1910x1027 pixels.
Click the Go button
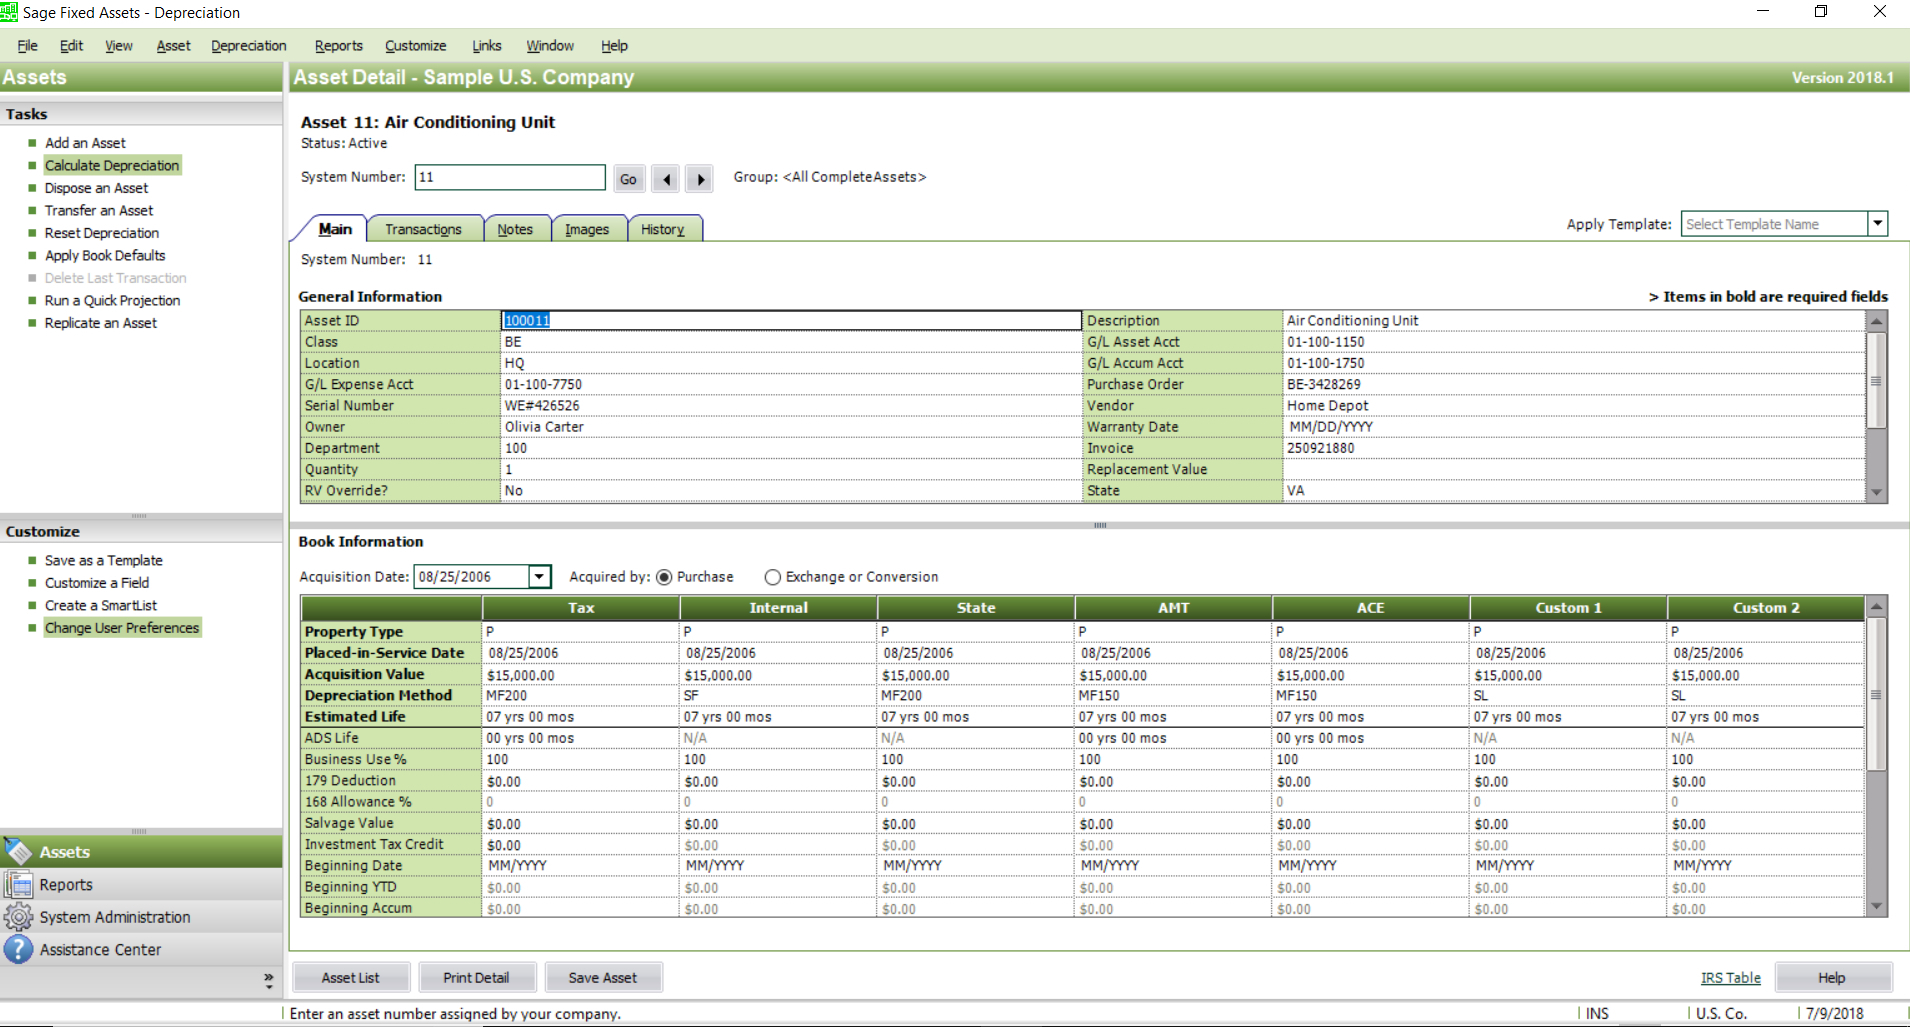click(x=628, y=179)
